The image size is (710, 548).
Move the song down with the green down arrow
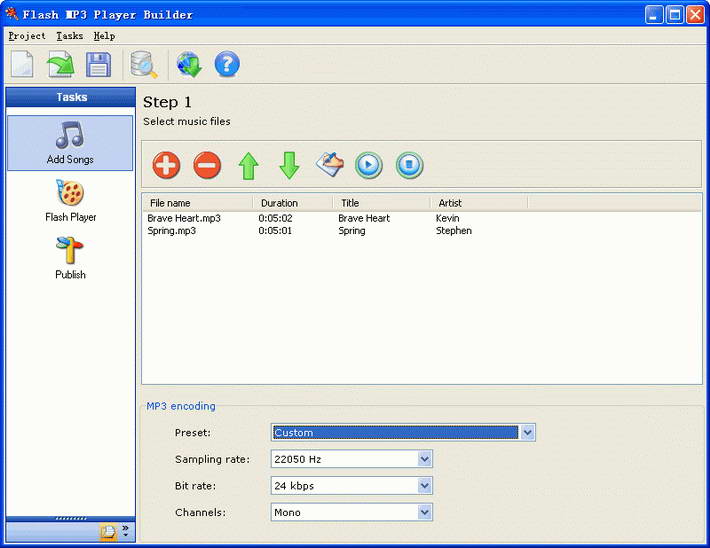click(x=289, y=165)
